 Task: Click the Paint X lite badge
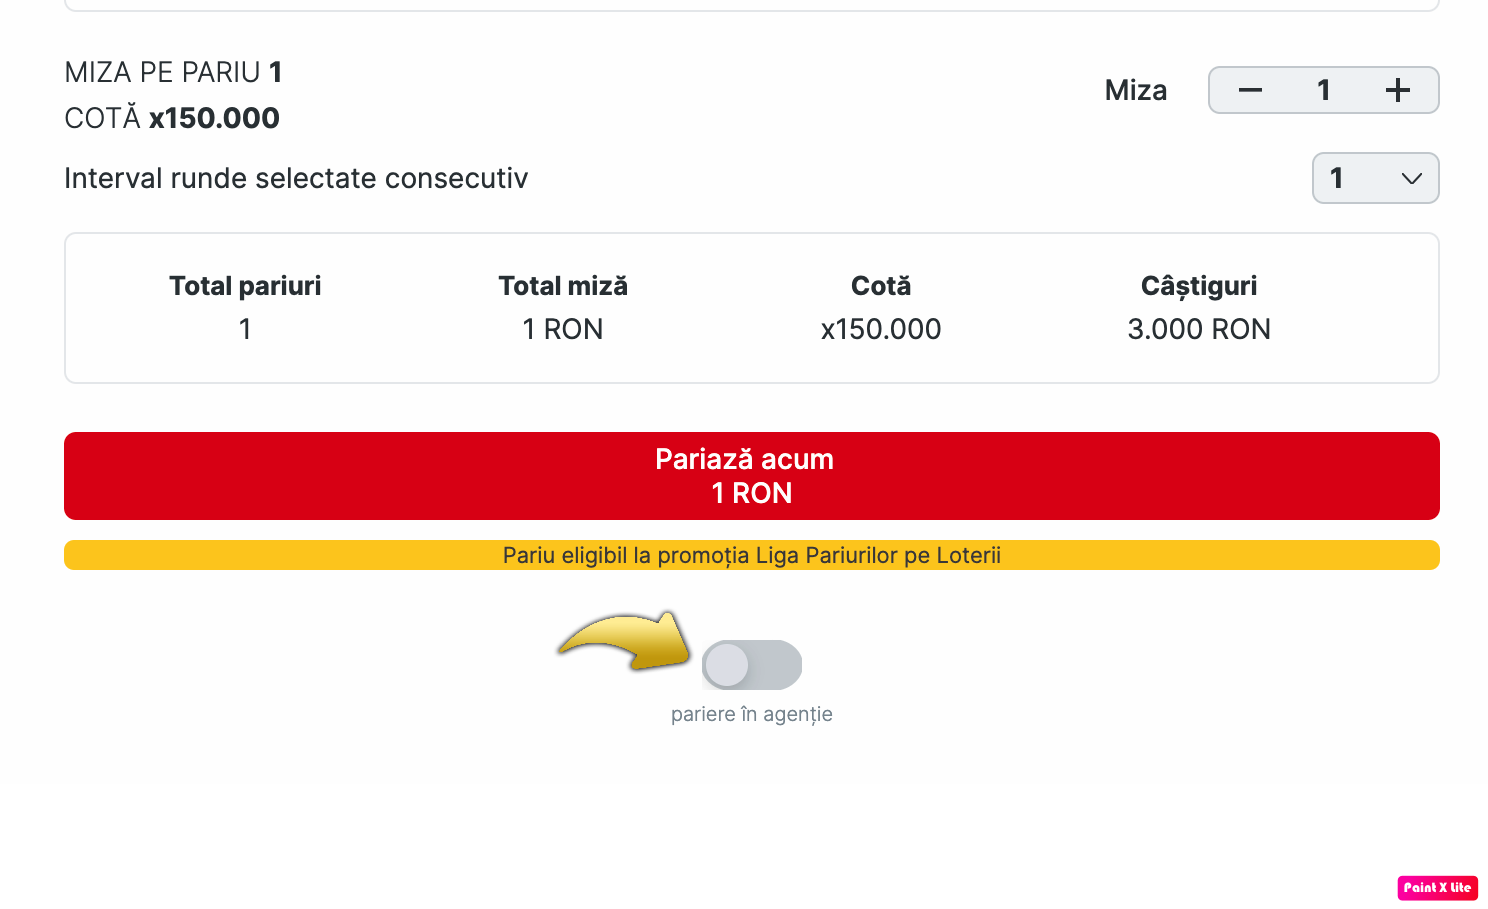pyautogui.click(x=1437, y=888)
